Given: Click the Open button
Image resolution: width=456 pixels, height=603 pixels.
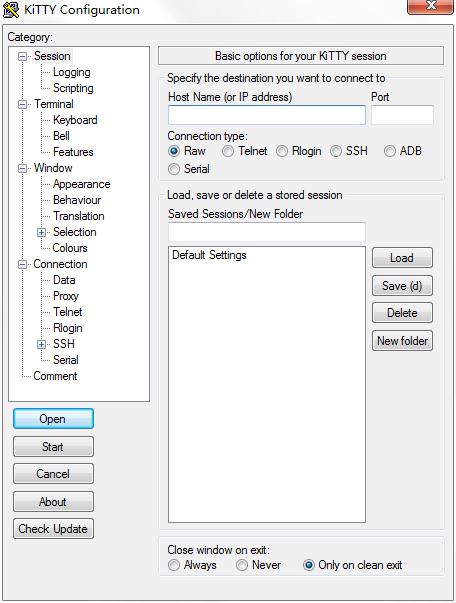Looking at the screenshot, I should 53,419.
